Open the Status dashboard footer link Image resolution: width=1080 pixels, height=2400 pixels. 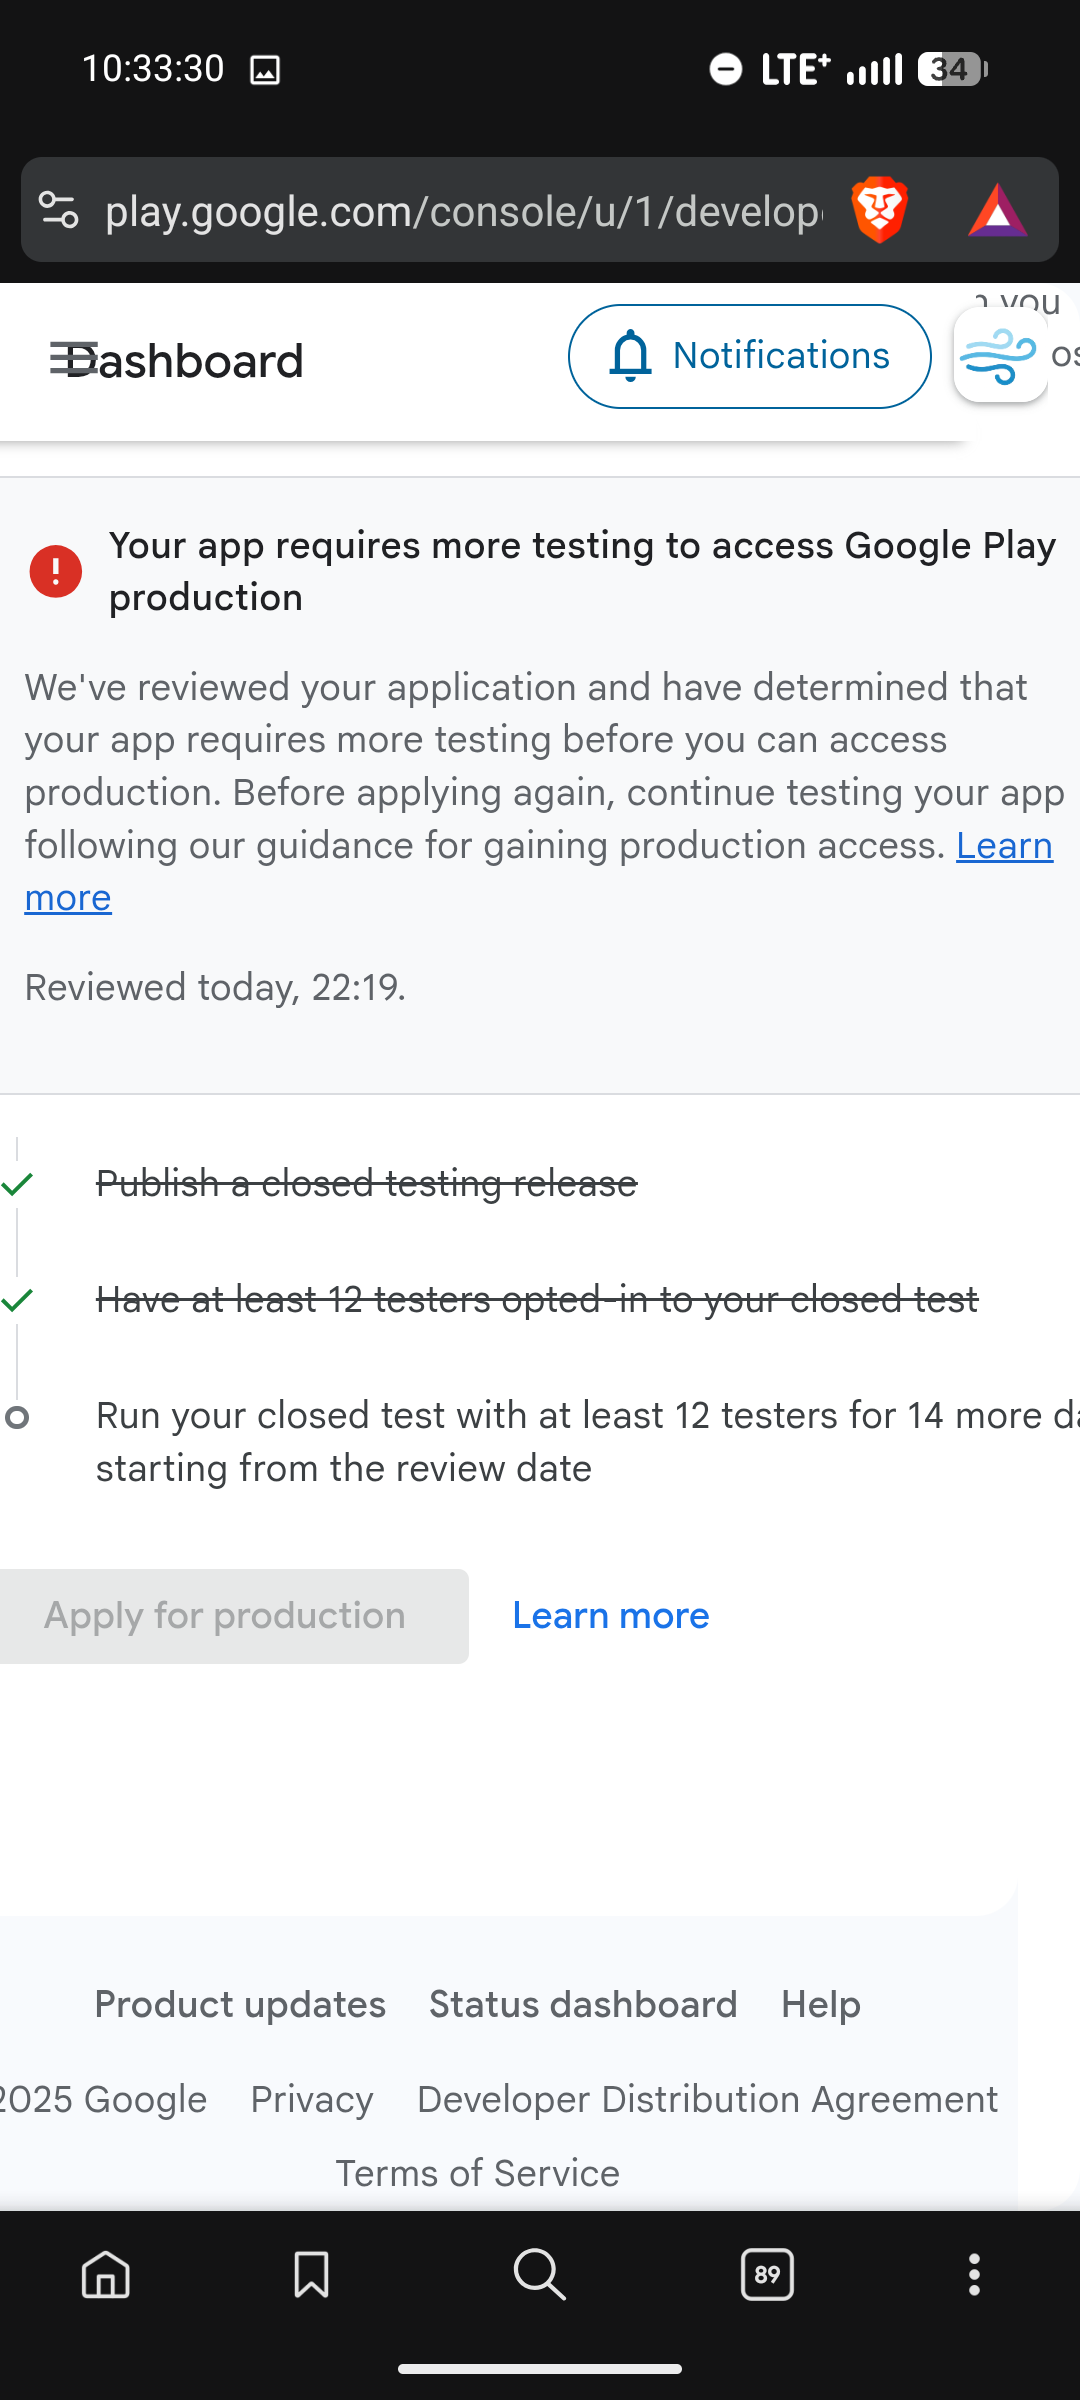[583, 2005]
